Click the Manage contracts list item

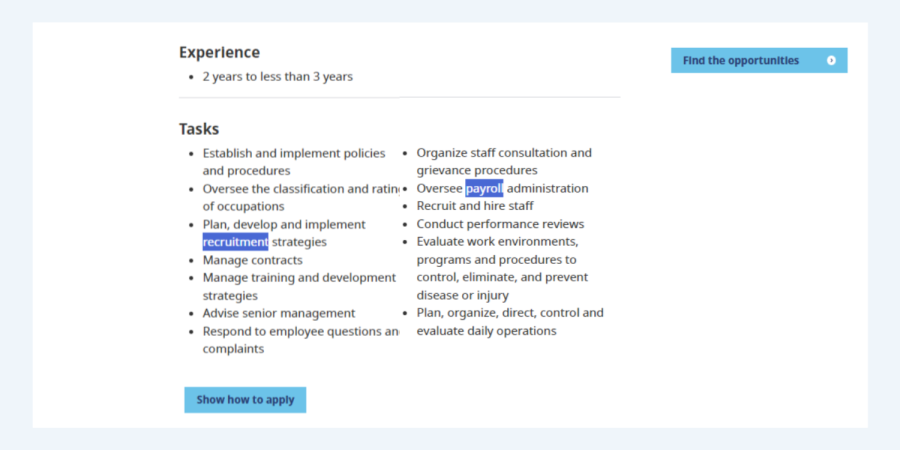pyautogui.click(x=252, y=260)
